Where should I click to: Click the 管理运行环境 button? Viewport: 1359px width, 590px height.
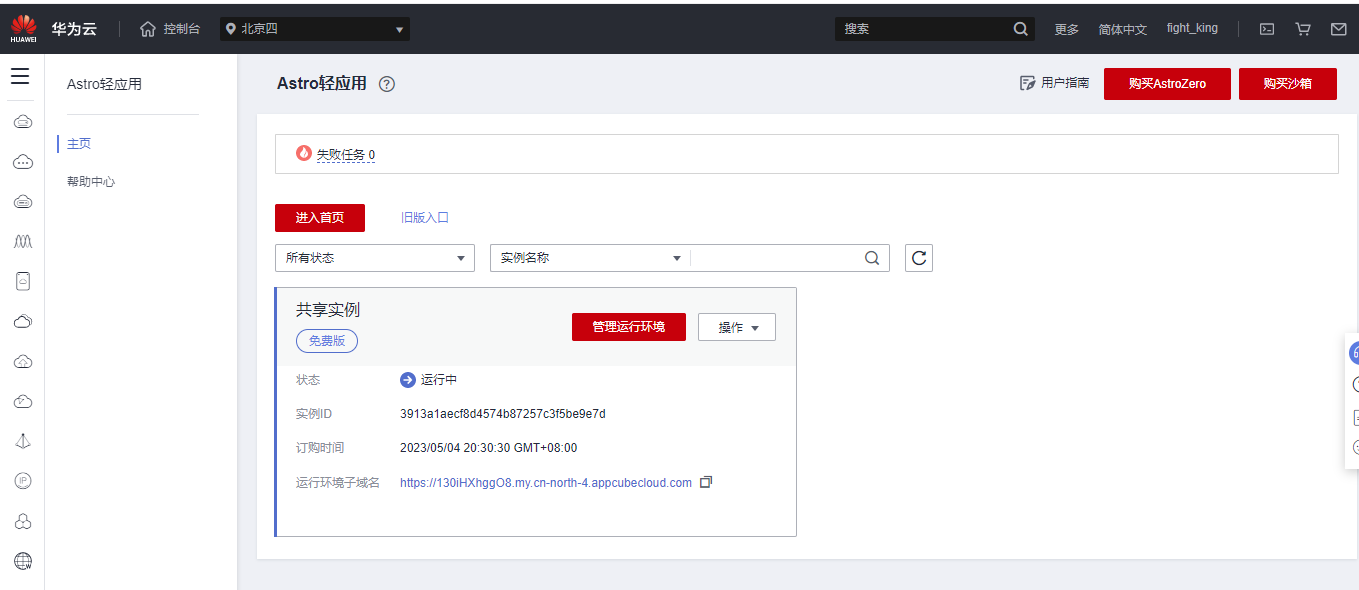[x=629, y=327]
